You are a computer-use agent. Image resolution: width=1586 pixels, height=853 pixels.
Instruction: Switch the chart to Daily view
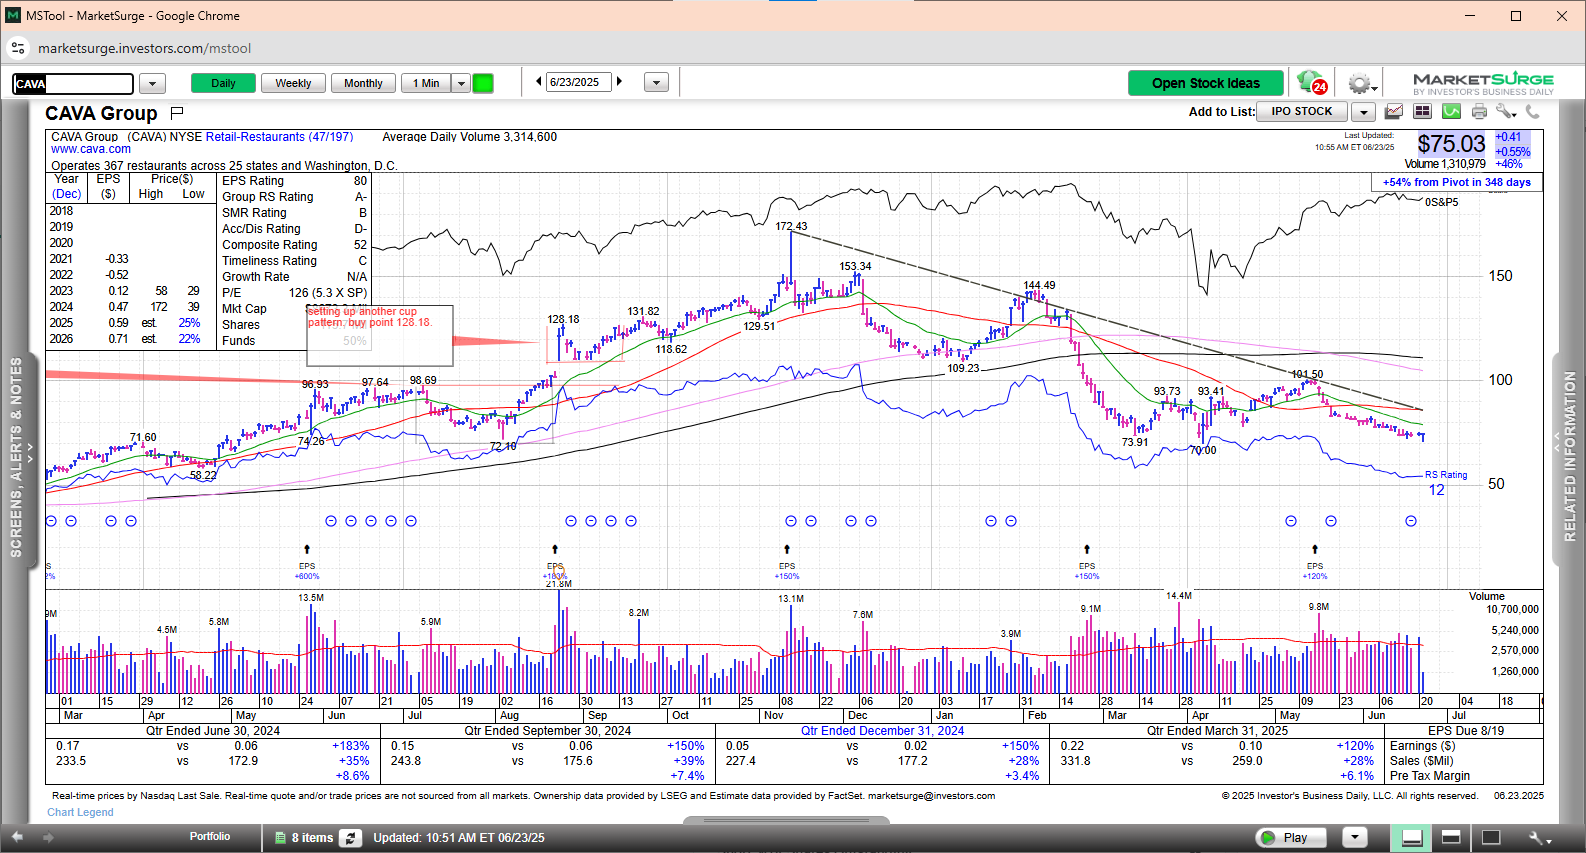click(x=223, y=83)
